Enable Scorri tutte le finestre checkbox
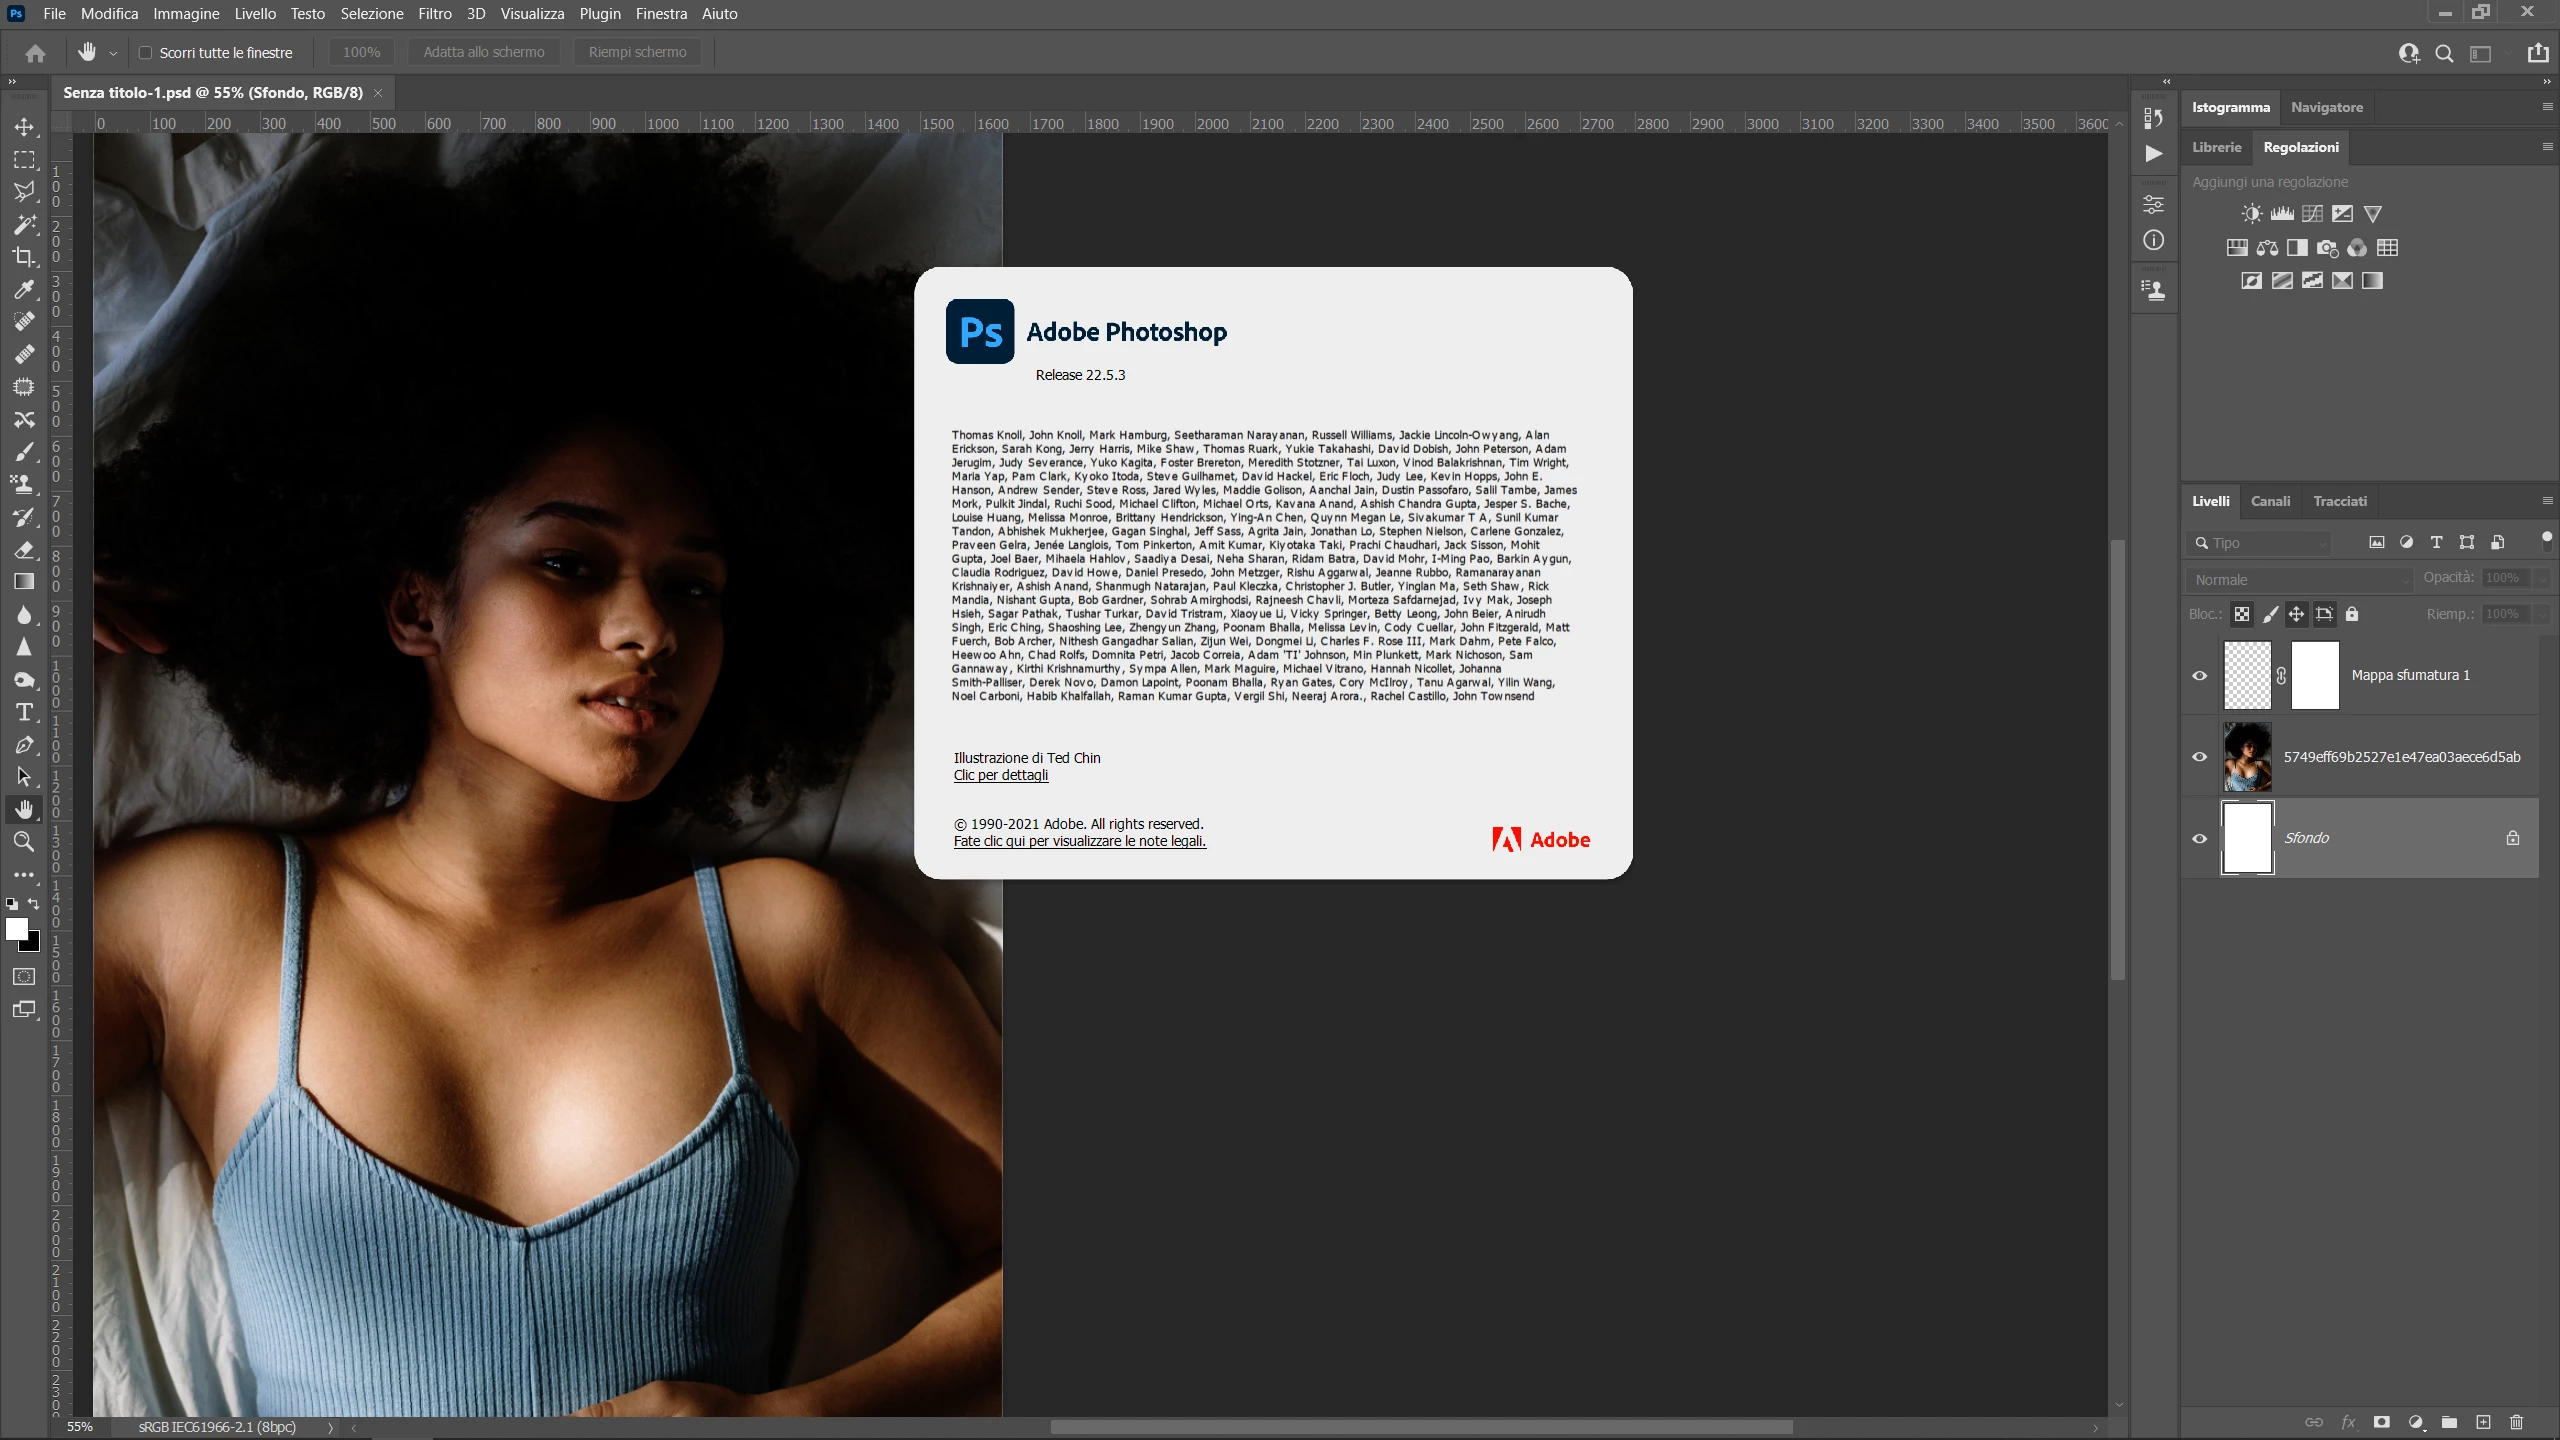Screen dimensions: 2560x1440 [146, 53]
